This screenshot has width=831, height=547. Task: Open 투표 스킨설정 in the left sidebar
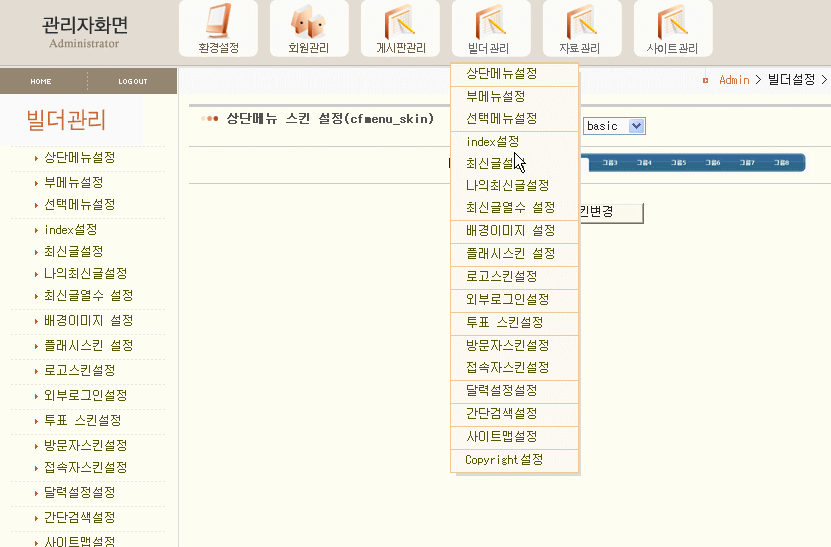click(83, 420)
